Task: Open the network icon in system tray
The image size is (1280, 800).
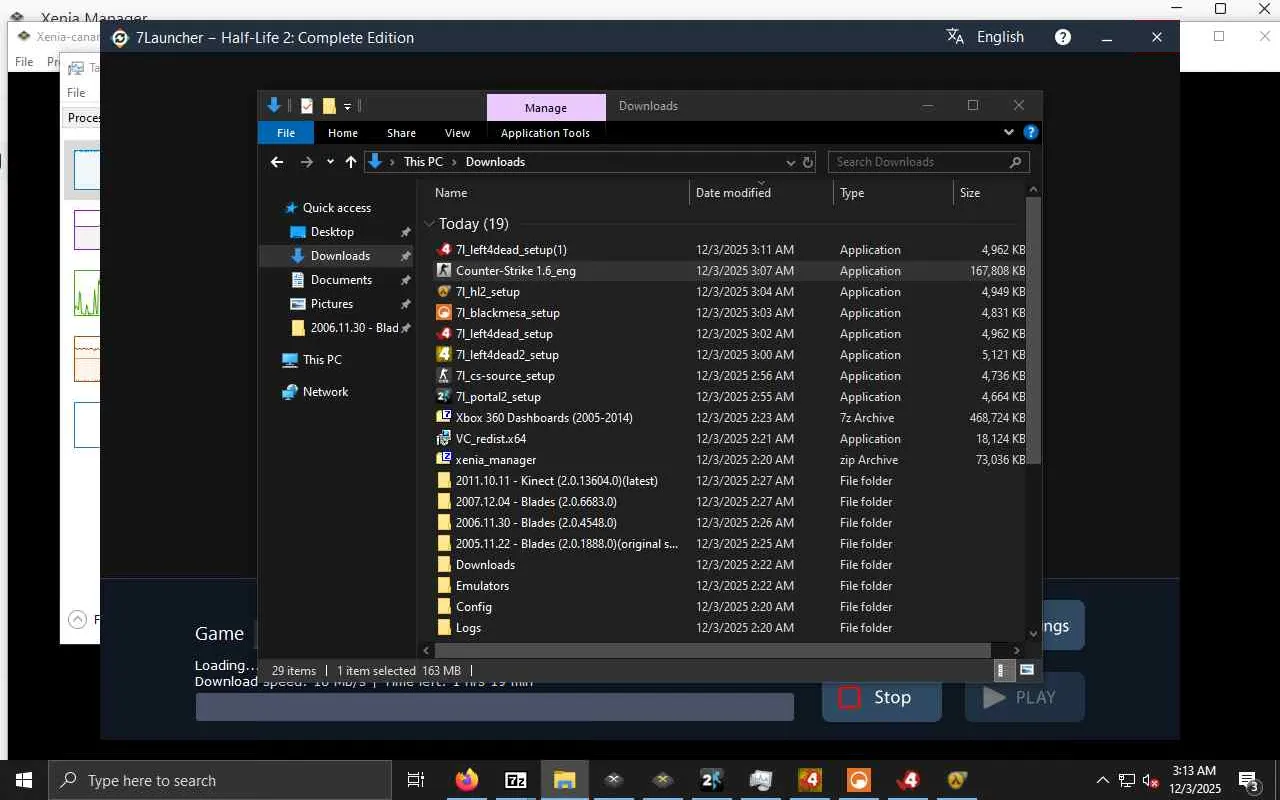Action: click(x=1127, y=780)
